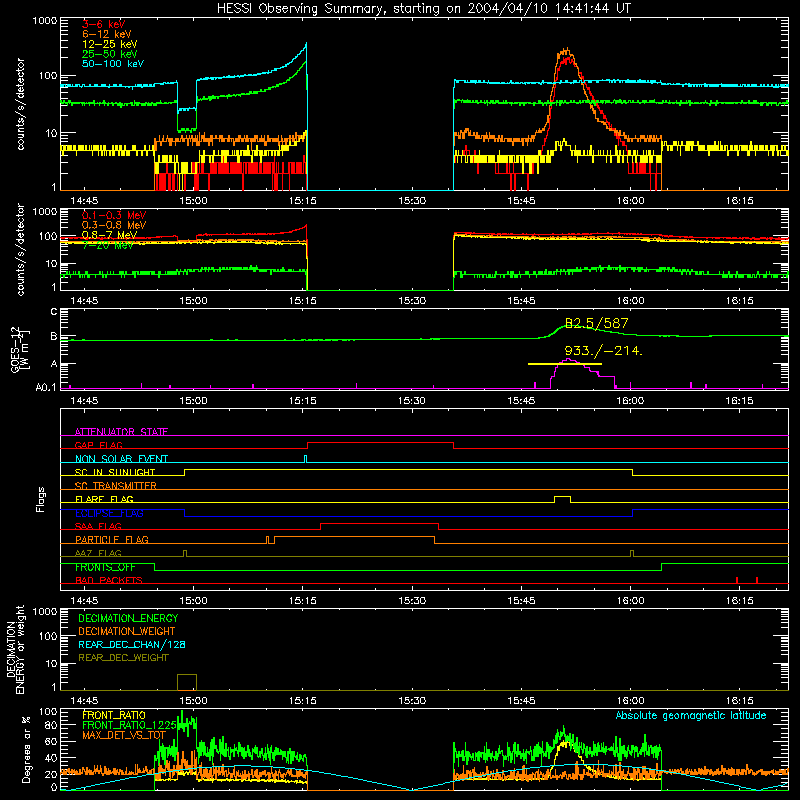
Task: Select the 25-50 keV legend label
Action: [110, 54]
